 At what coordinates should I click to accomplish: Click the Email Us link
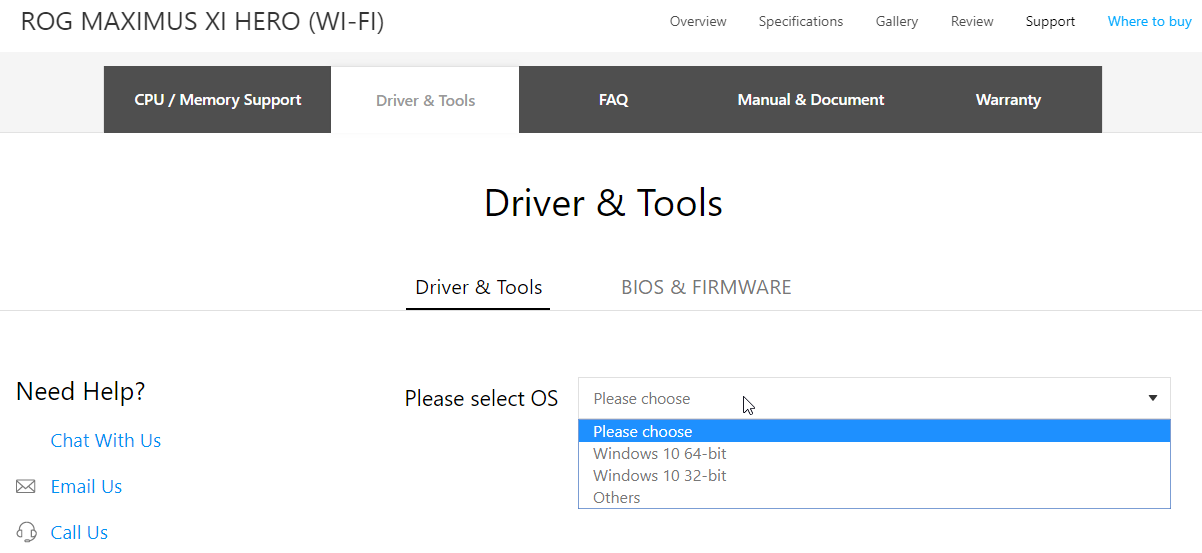[x=86, y=487]
